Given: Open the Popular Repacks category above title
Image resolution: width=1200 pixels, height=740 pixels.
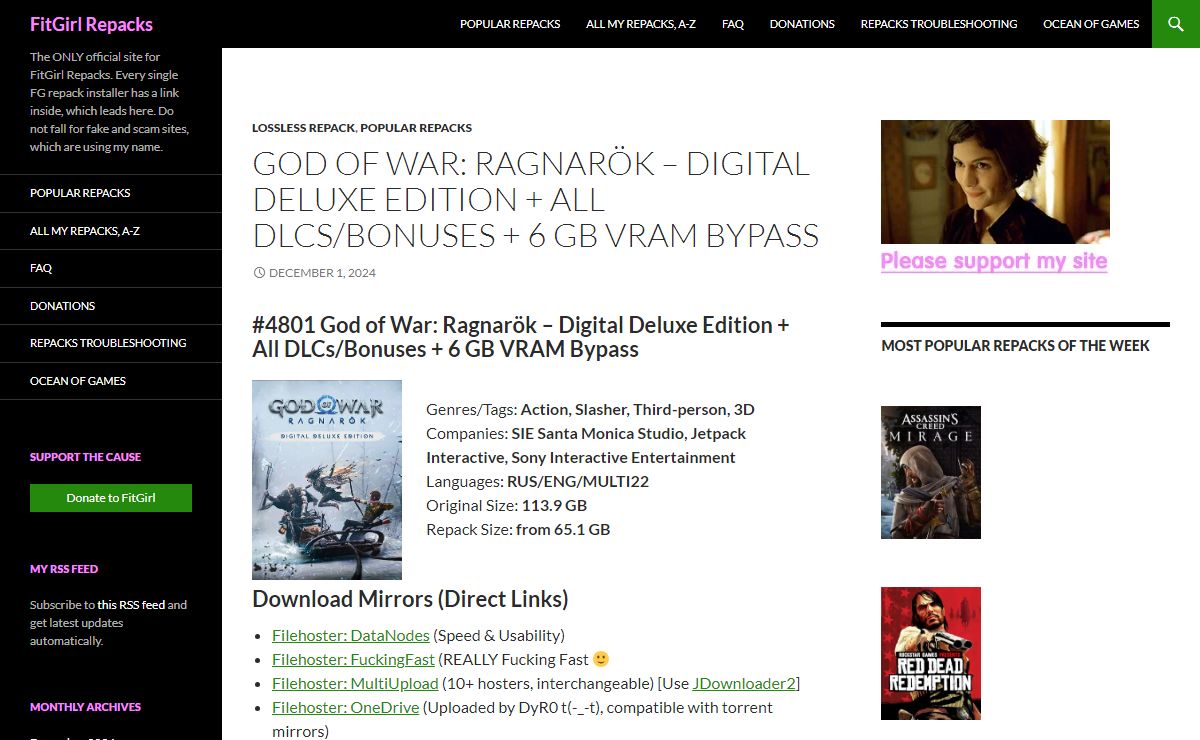Looking at the screenshot, I should point(416,128).
